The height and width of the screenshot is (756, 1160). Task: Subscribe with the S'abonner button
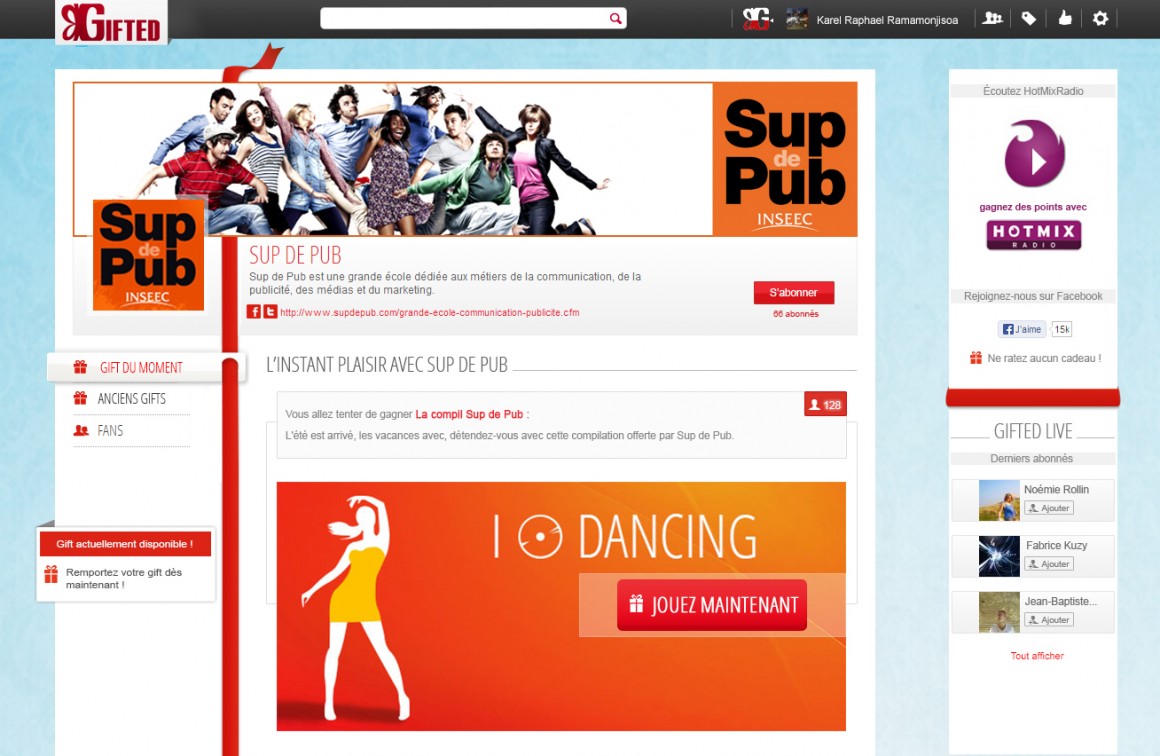tap(794, 292)
